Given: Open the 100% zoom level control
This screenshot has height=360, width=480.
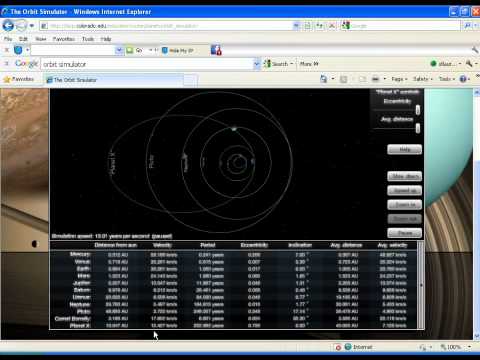Looking at the screenshot, I should tap(455, 347).
